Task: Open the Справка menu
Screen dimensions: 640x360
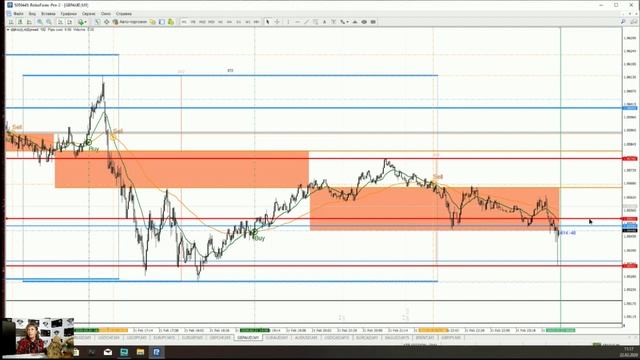Action: pyautogui.click(x=124, y=13)
